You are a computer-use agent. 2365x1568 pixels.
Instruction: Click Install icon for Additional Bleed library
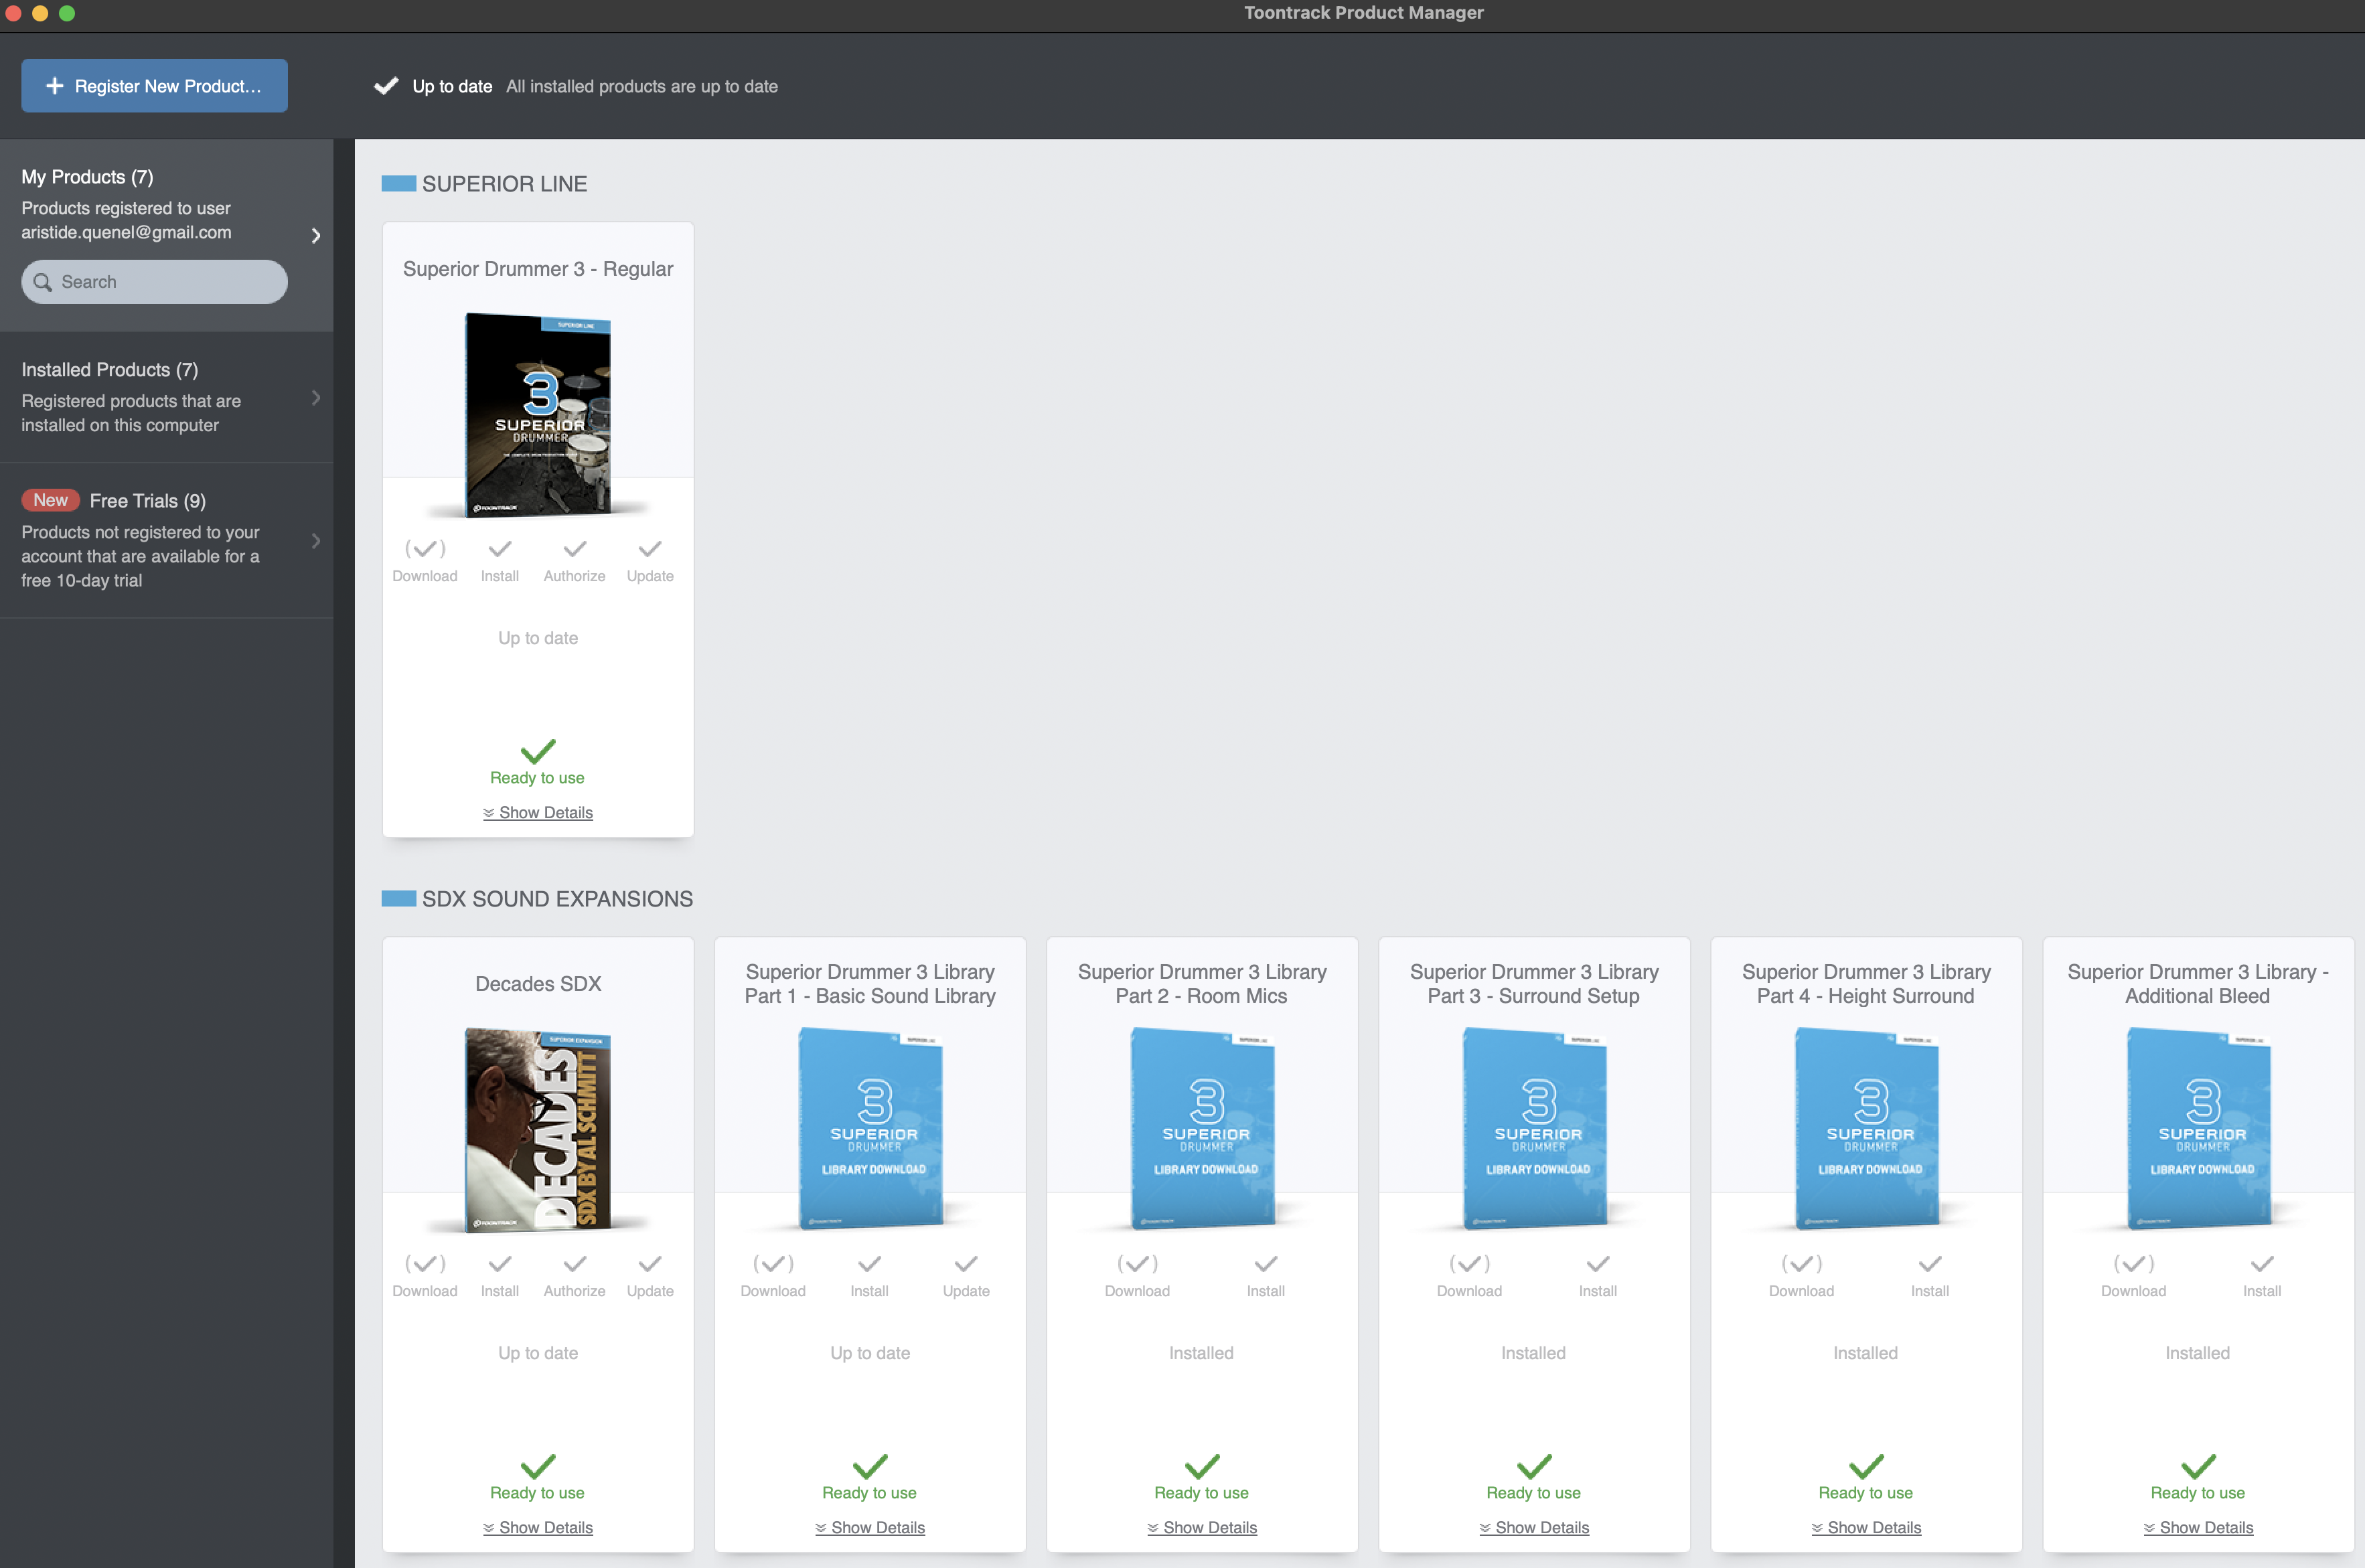[2262, 1264]
